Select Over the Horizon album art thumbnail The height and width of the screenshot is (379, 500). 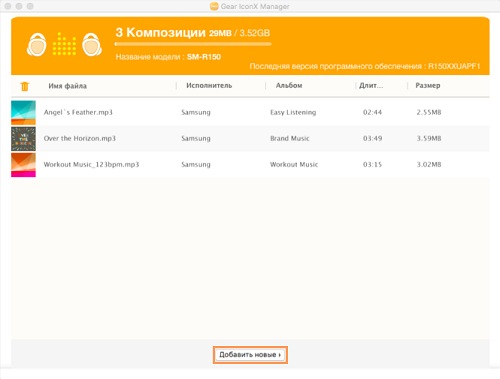point(23,139)
